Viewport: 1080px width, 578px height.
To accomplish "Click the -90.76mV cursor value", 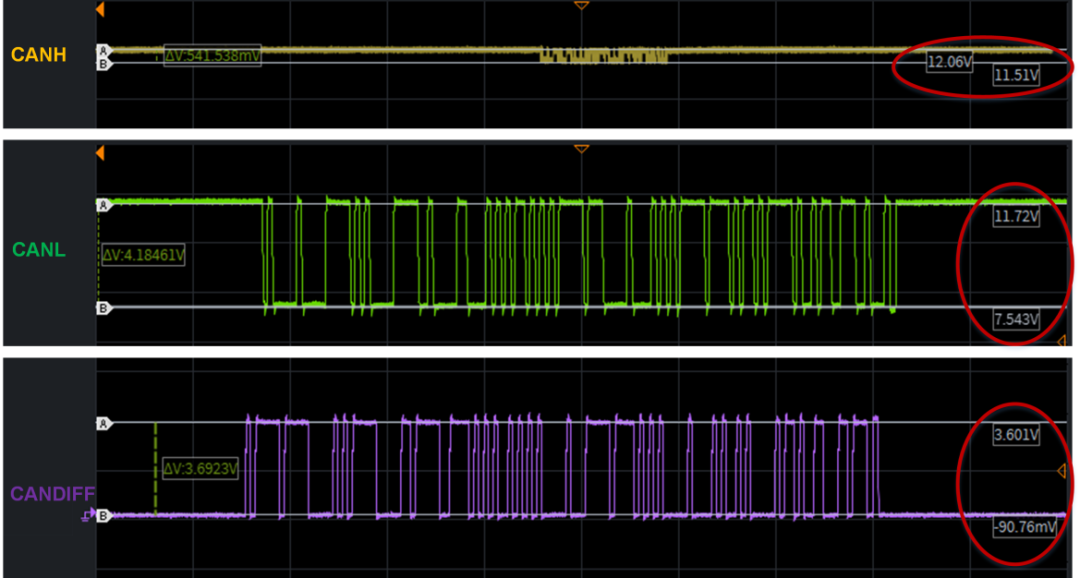I will coord(1025,528).
